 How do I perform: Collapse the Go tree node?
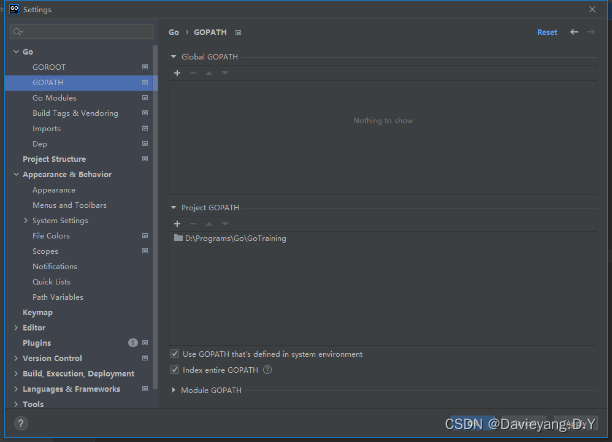(16, 52)
